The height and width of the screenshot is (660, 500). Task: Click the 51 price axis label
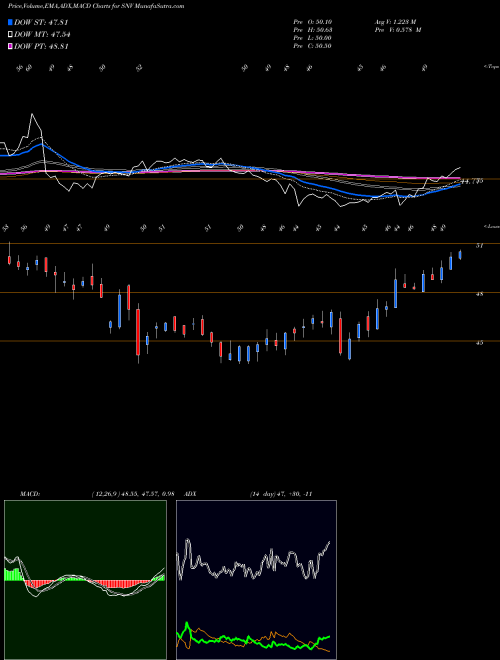(479, 246)
